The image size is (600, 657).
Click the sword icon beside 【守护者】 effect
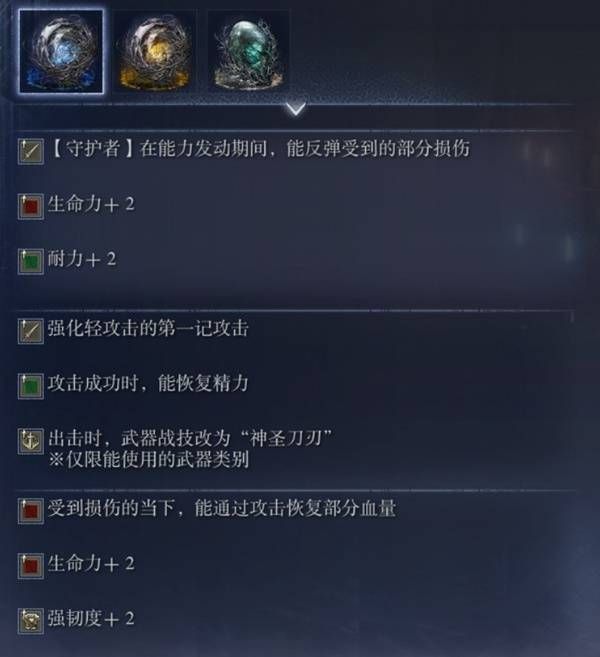[31, 151]
